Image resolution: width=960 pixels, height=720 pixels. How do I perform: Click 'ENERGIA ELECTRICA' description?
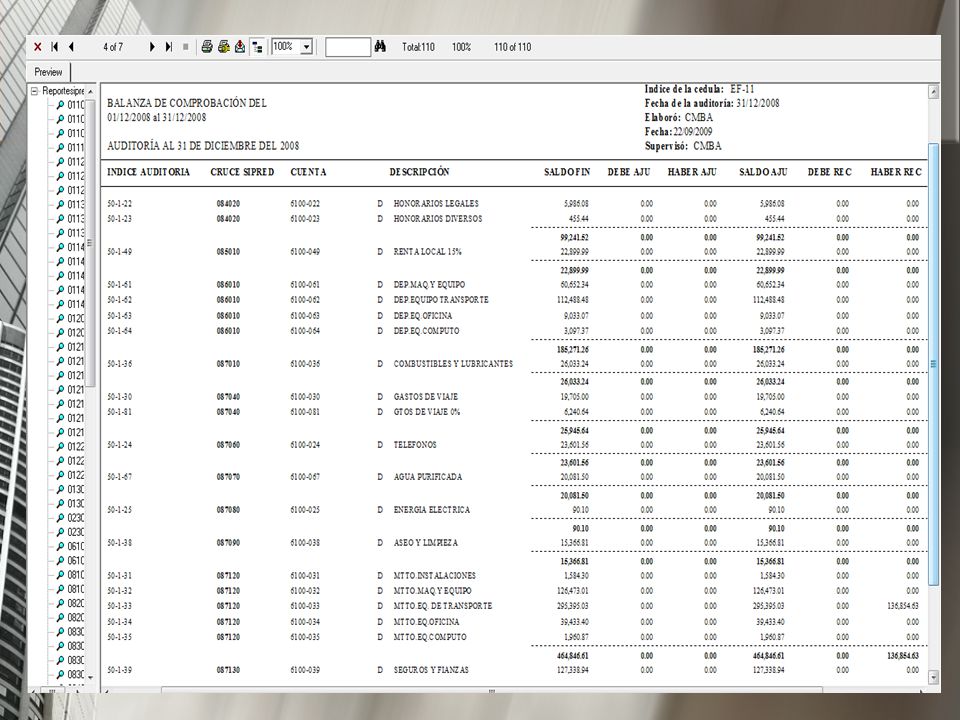pyautogui.click(x=432, y=510)
